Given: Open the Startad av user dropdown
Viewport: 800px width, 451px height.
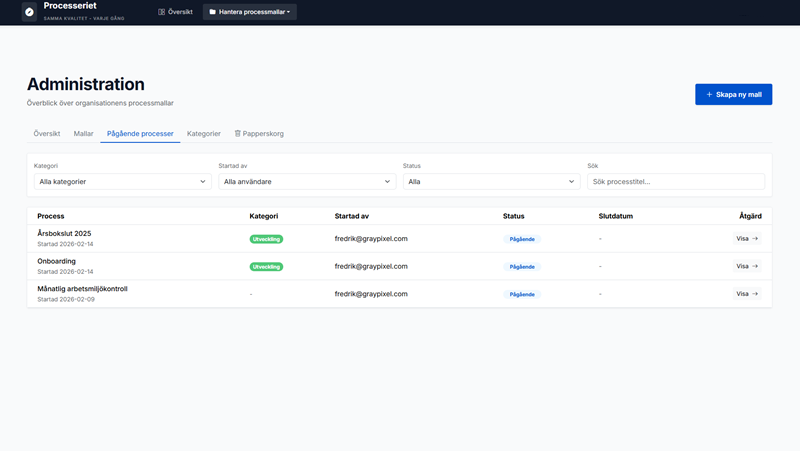Looking at the screenshot, I should 306,182.
